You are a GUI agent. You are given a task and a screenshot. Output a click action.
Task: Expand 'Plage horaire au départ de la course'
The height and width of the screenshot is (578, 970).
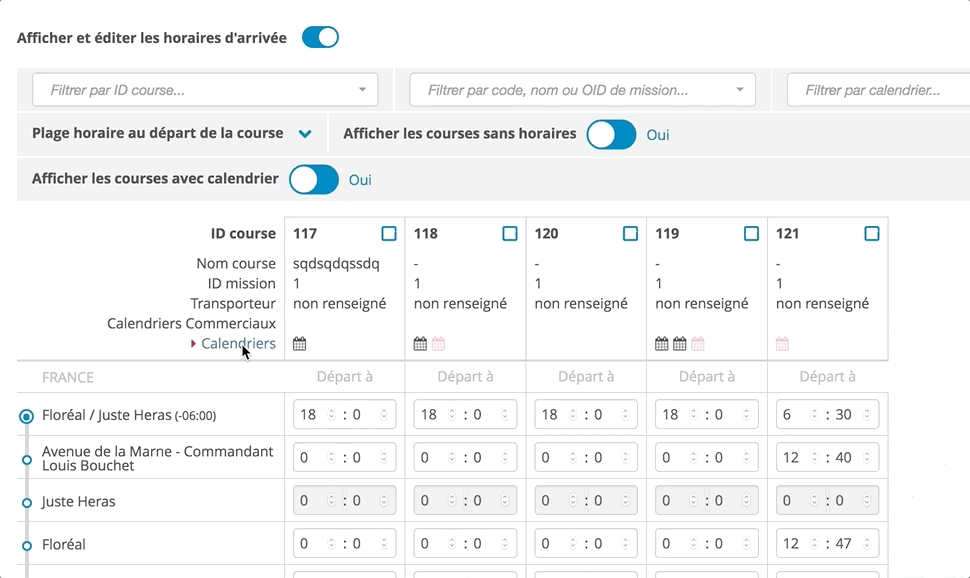click(x=306, y=134)
